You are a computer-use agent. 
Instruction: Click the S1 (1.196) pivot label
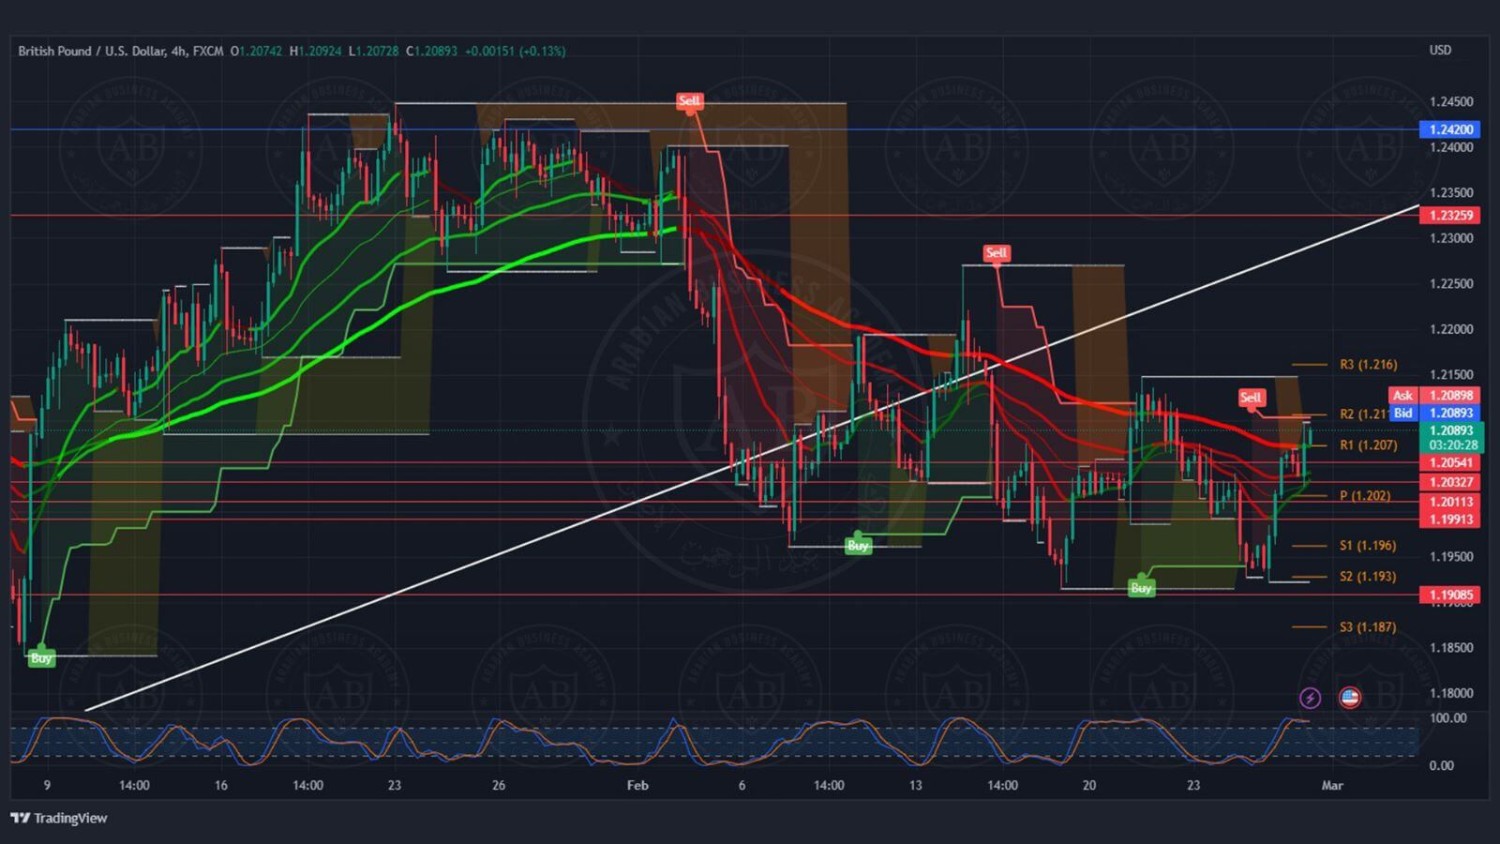pos(1367,546)
